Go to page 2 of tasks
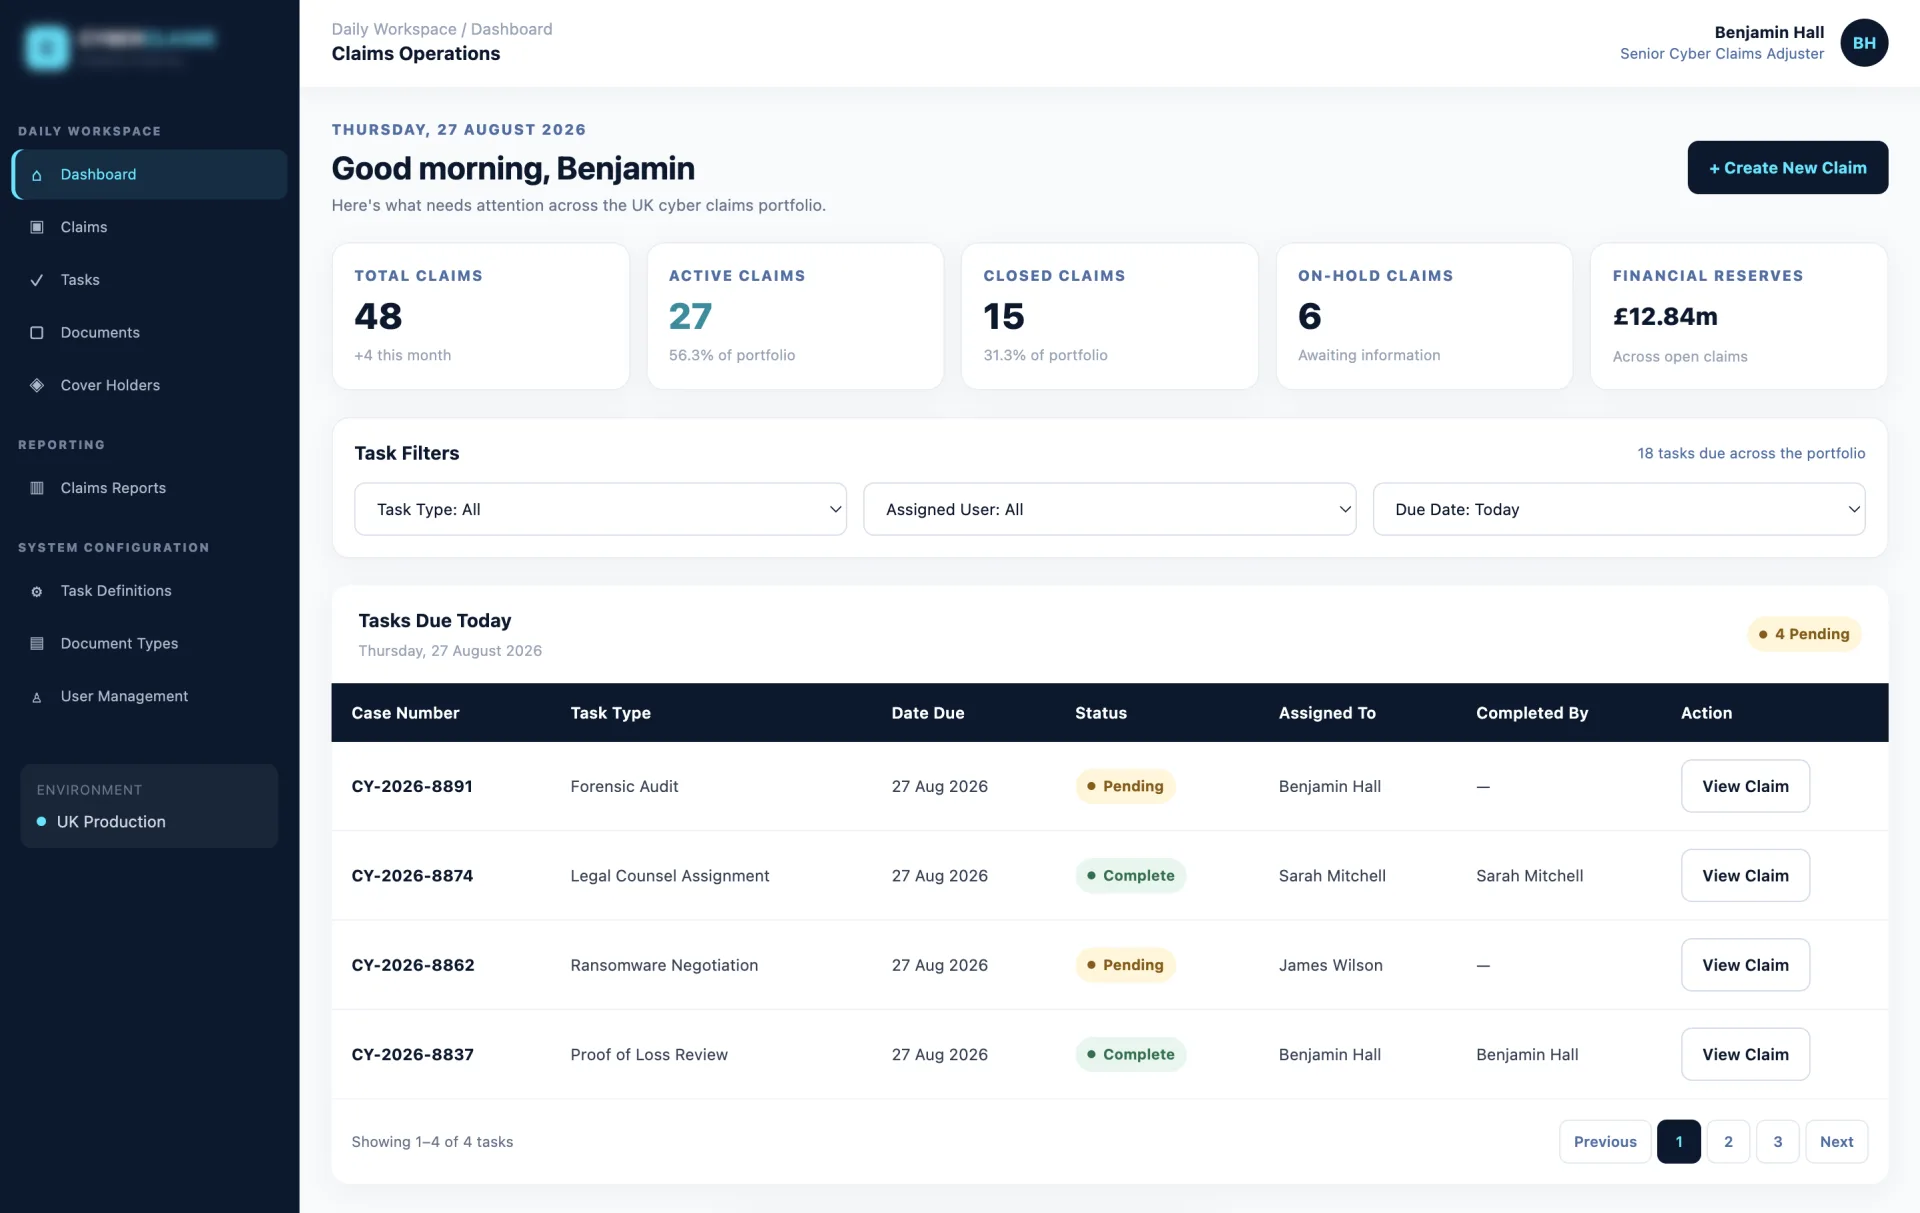Screen dimensions: 1920x1213 tap(1728, 1141)
